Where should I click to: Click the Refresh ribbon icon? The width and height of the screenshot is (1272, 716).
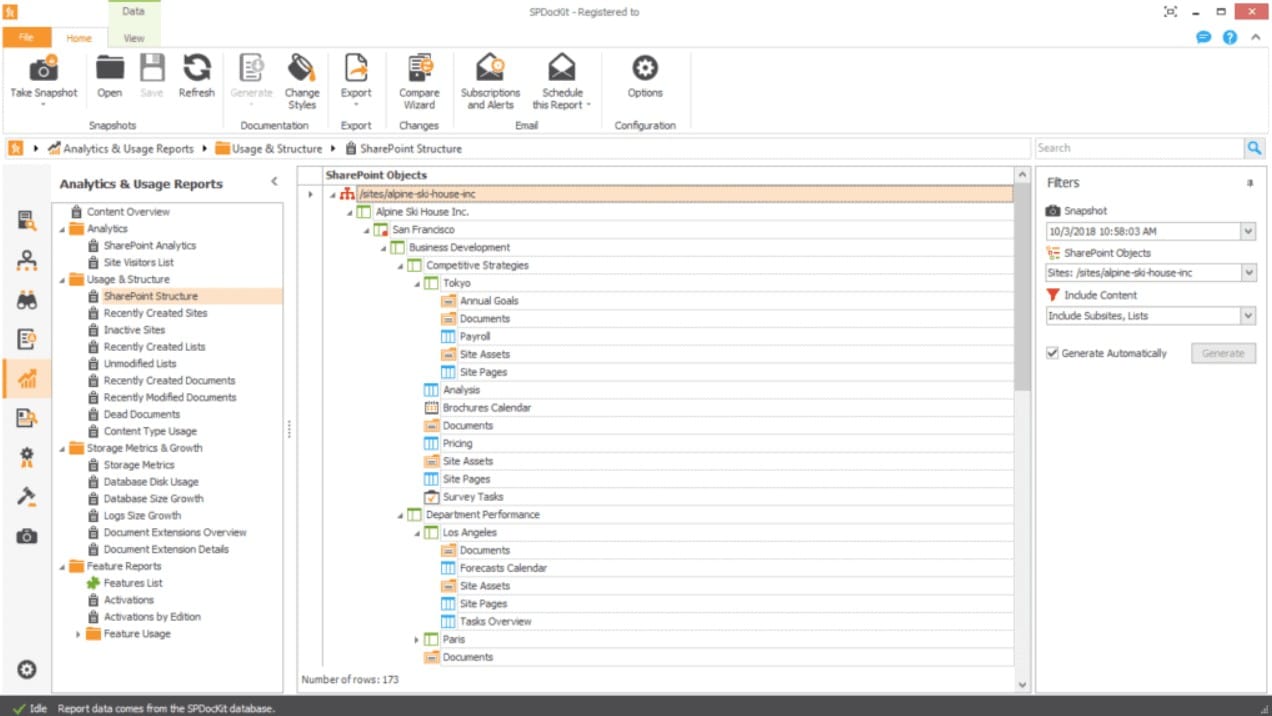pos(196,69)
